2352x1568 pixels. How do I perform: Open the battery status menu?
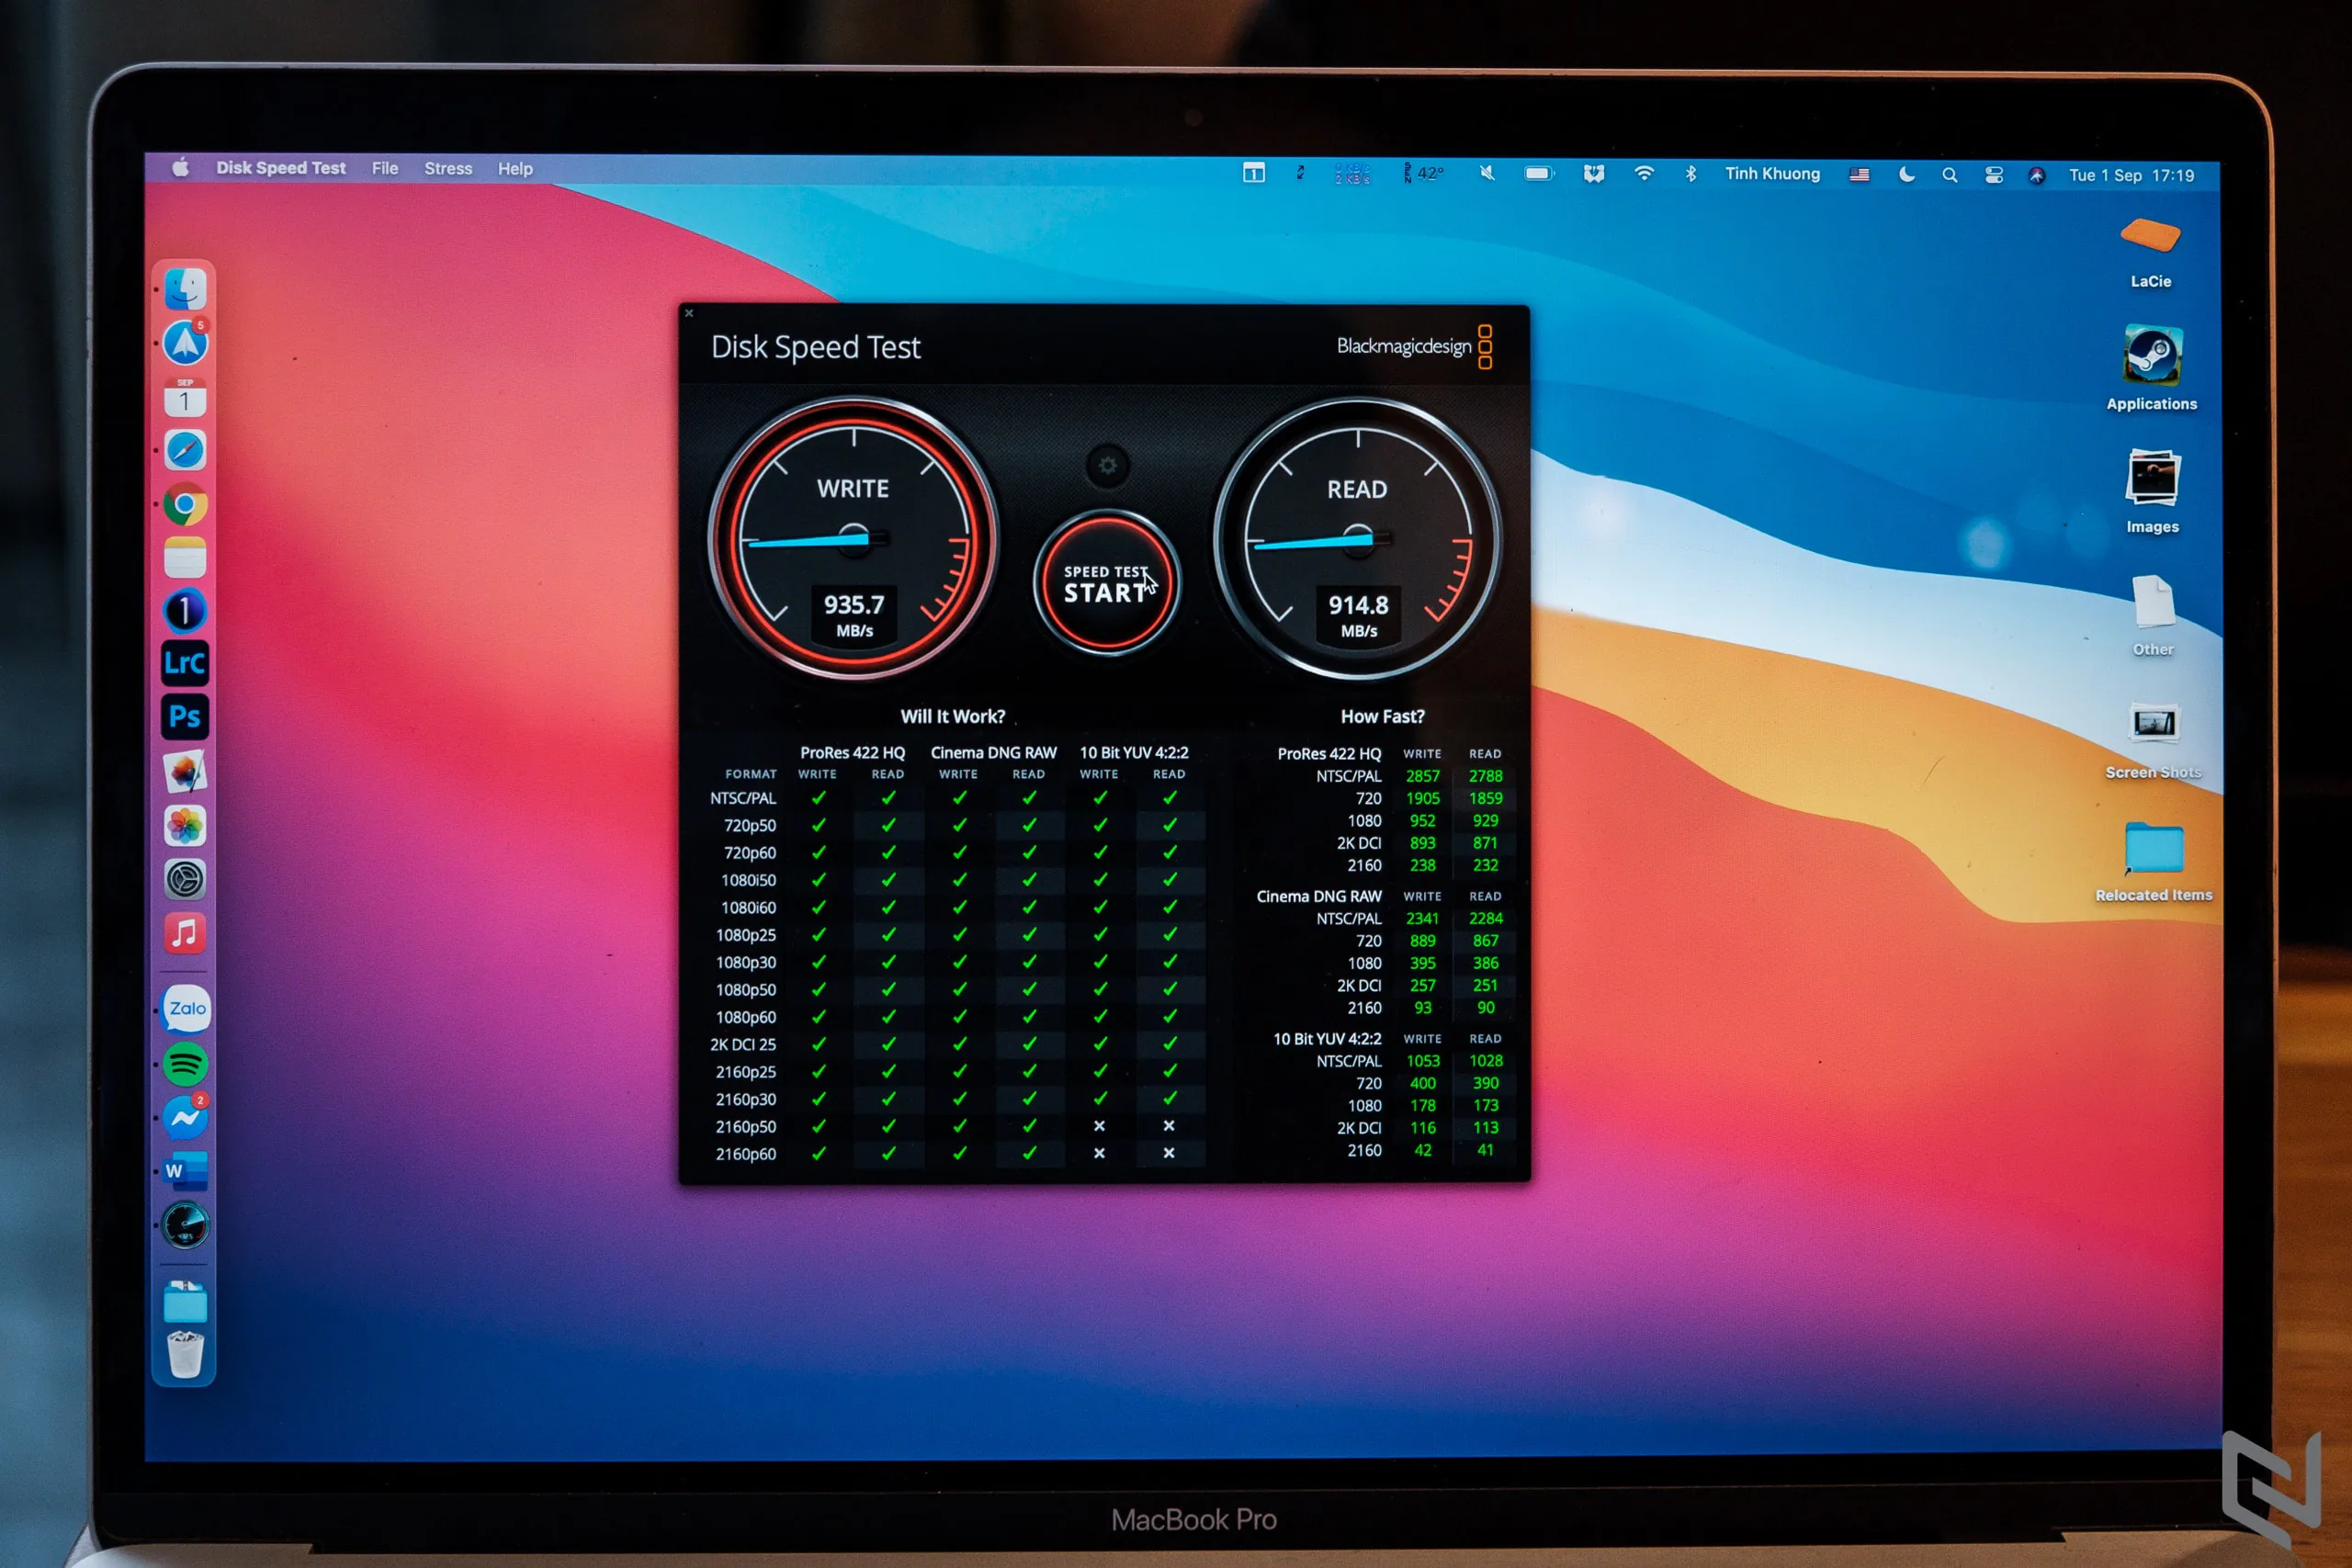pos(1539,174)
